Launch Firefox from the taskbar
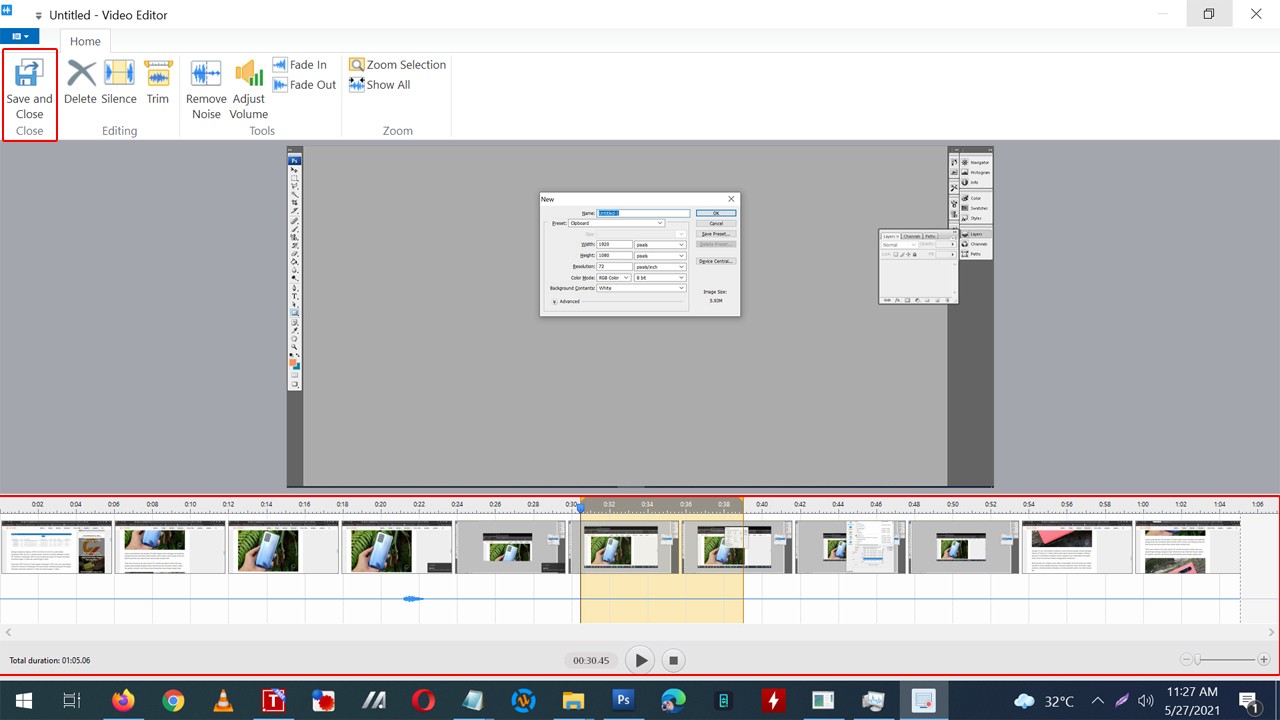This screenshot has height=720, width=1280. pyautogui.click(x=123, y=700)
